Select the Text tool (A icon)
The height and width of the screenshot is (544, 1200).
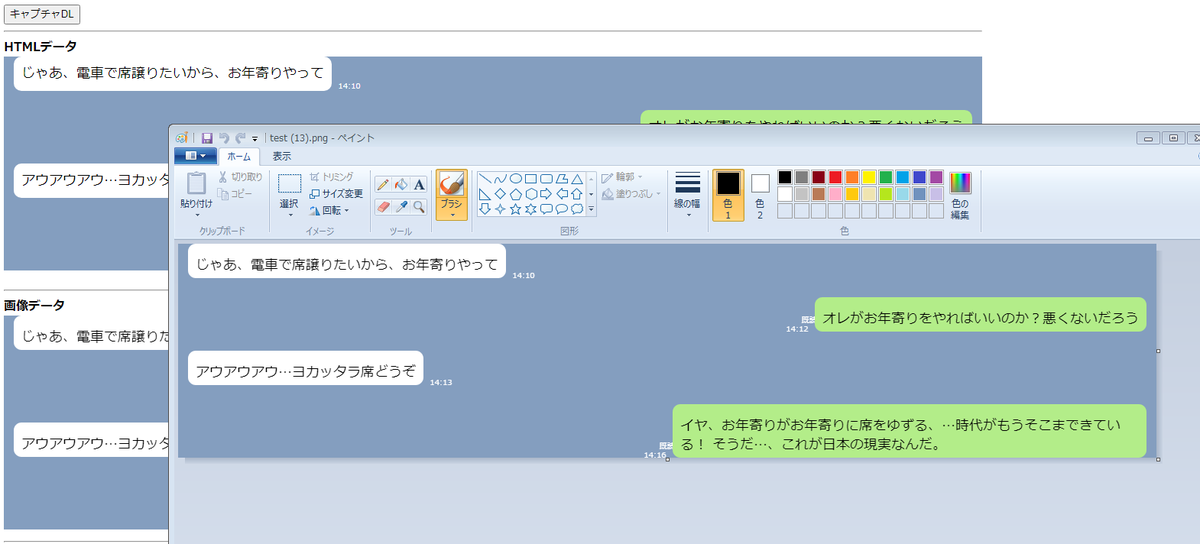tap(419, 184)
